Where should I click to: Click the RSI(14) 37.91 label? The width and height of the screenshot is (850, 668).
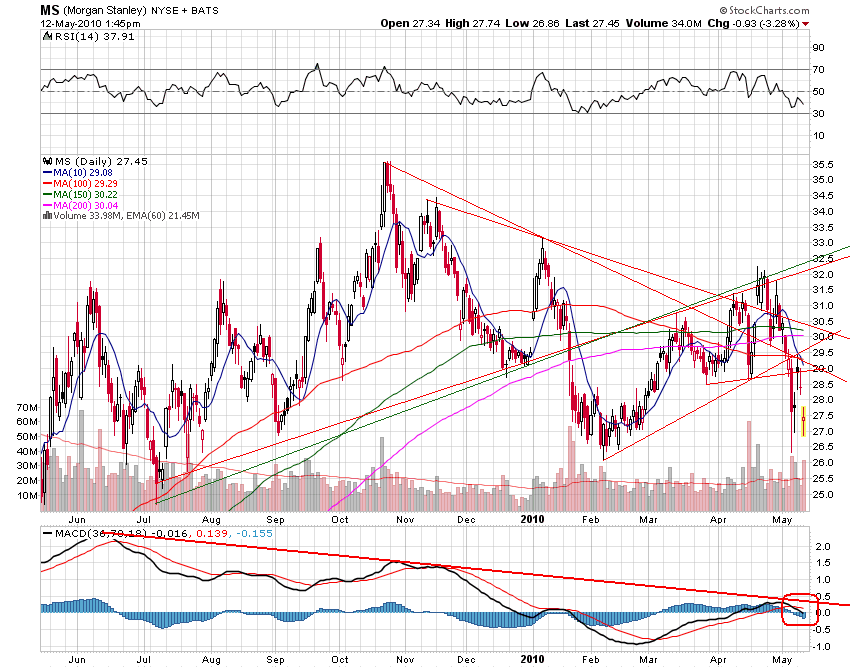94,36
